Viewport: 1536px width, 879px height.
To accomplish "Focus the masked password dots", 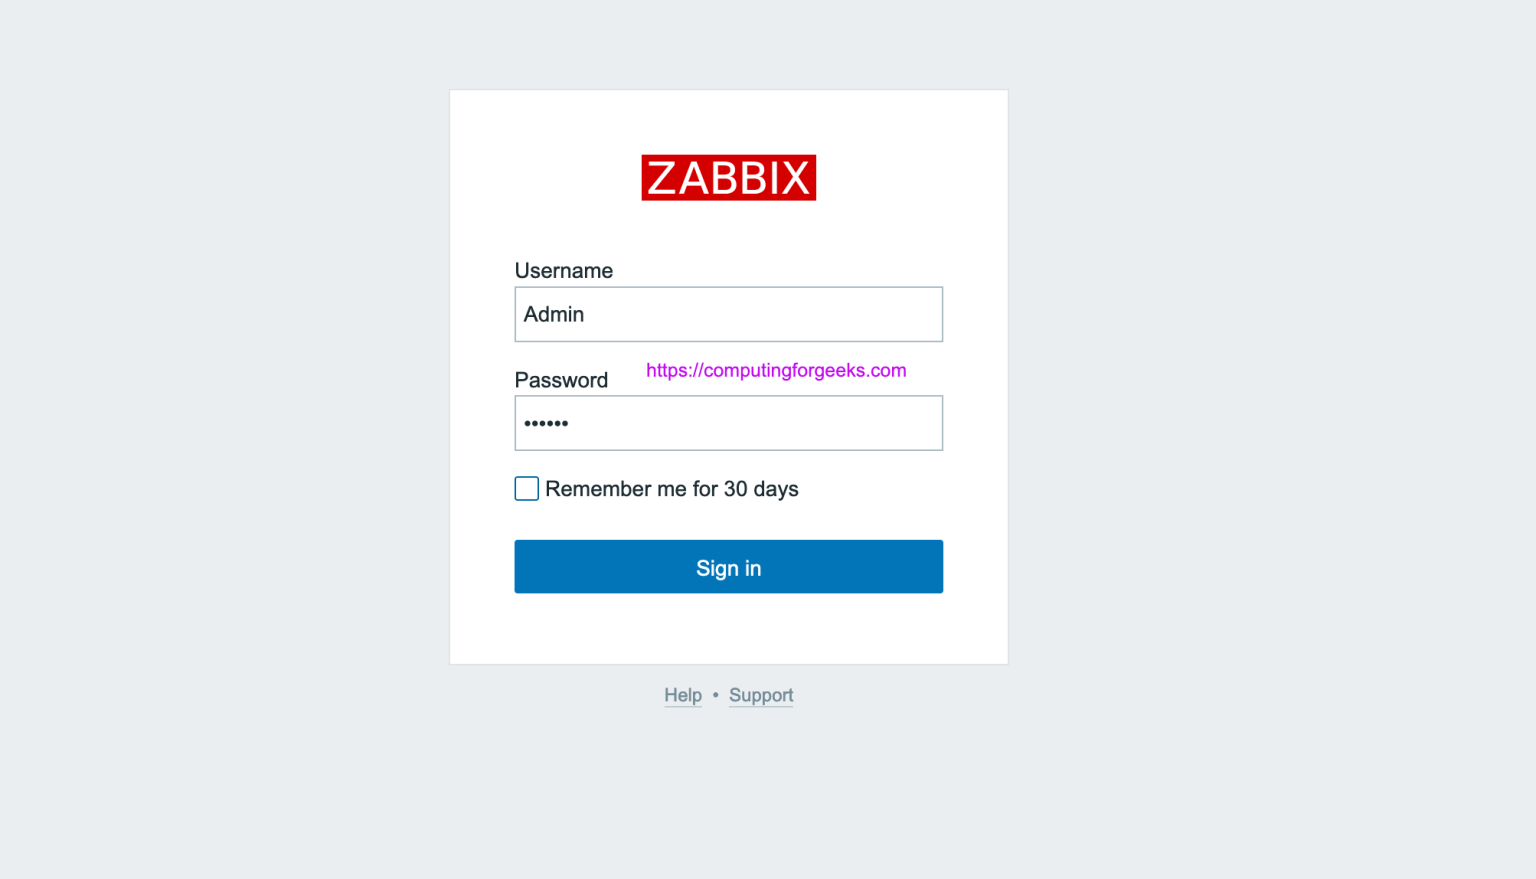I will [x=546, y=422].
